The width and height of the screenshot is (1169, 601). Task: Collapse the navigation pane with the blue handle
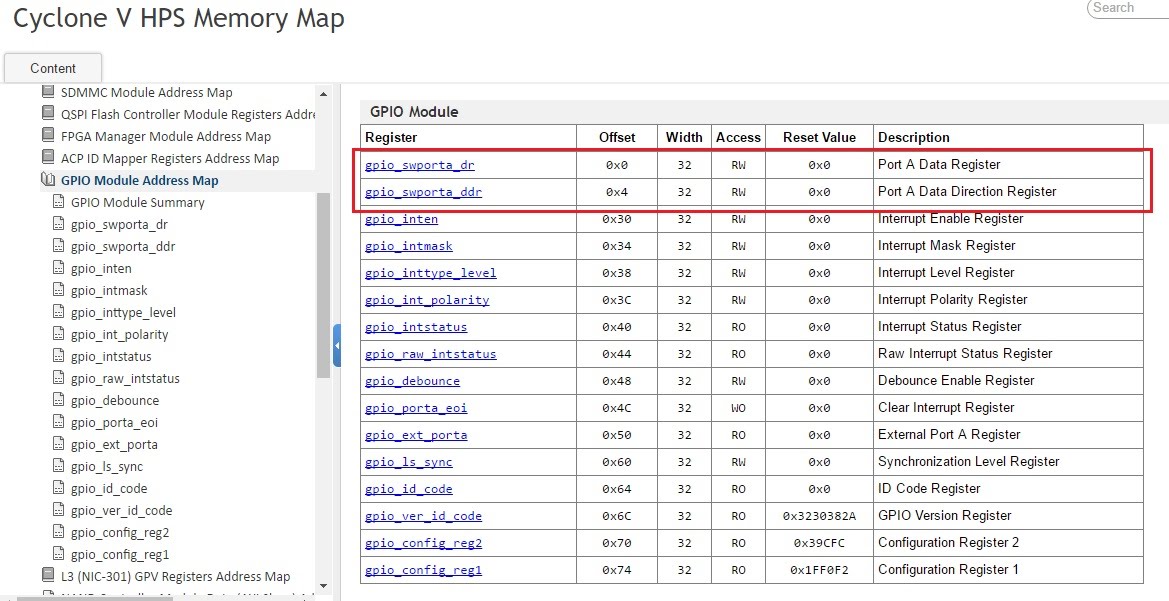[337, 345]
